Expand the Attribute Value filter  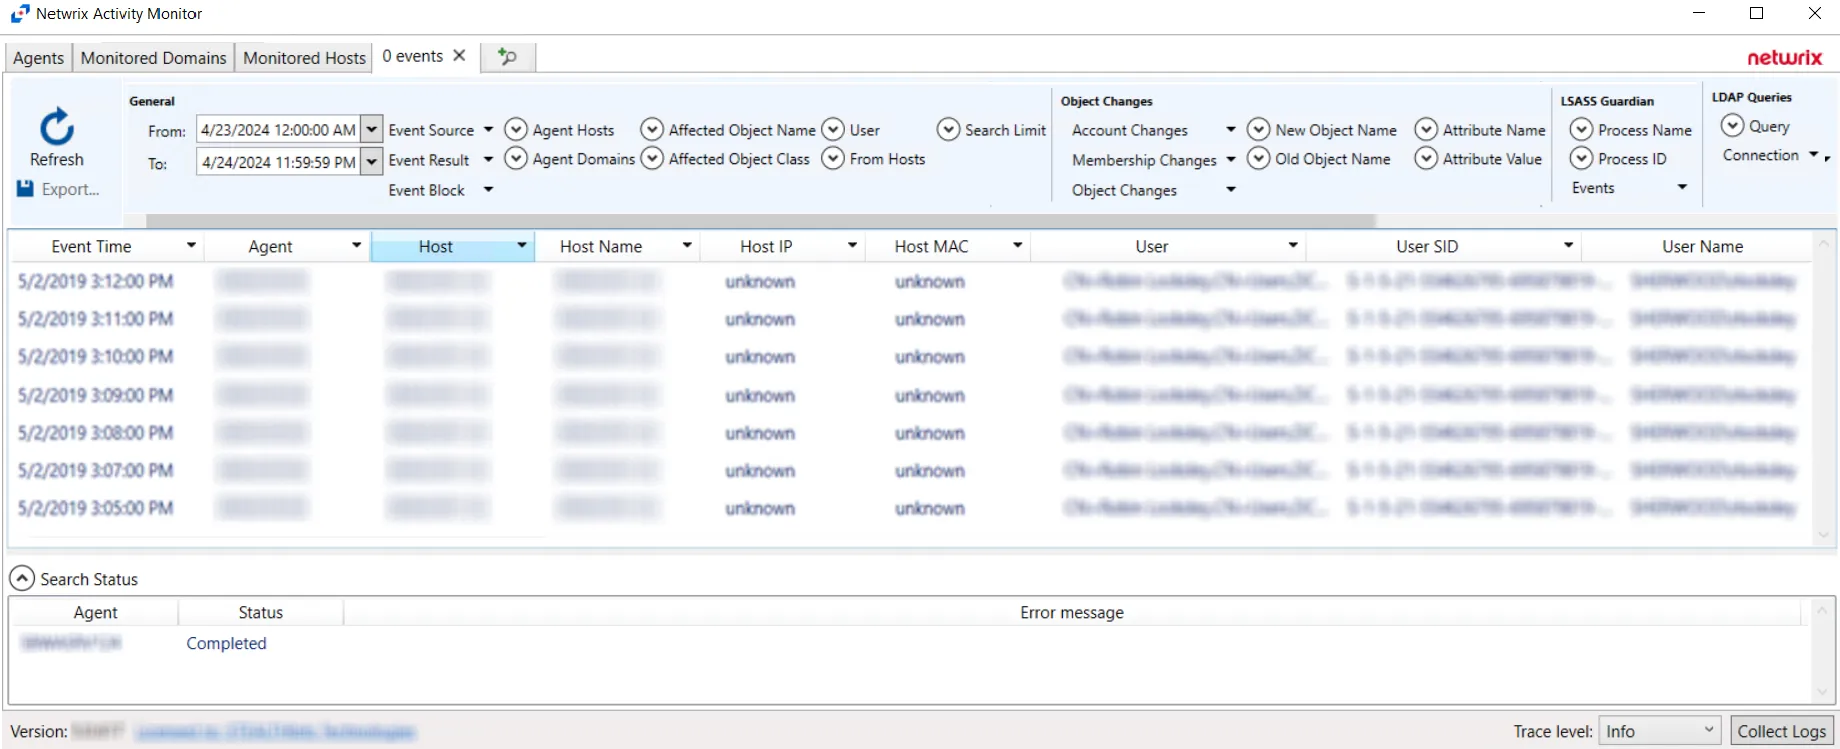[x=1426, y=159]
